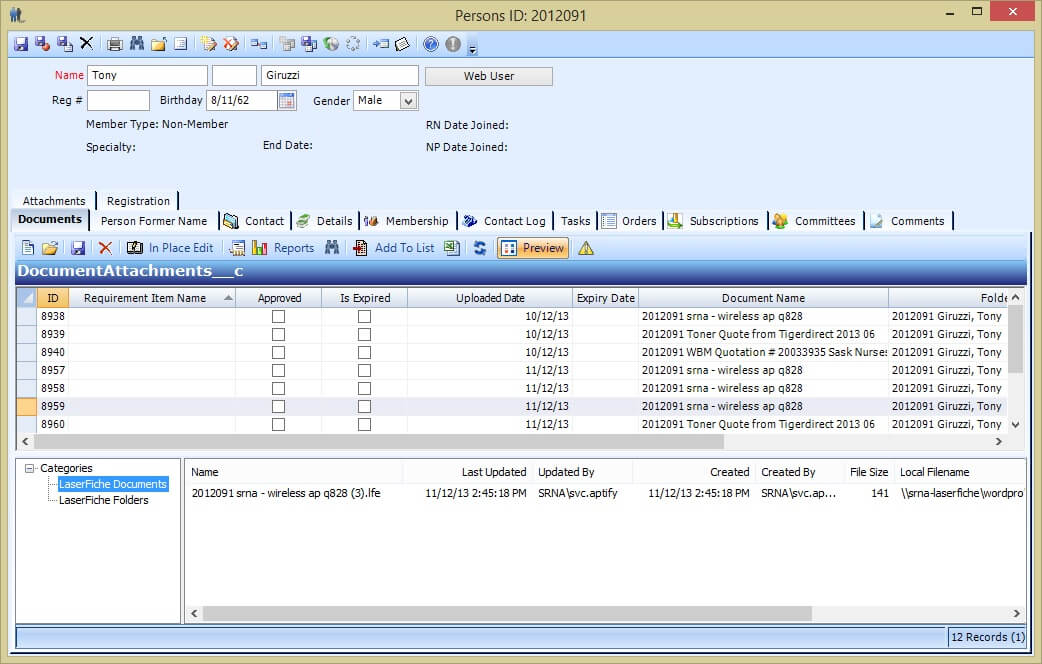This screenshot has width=1042, height=664.
Task: Click the open folder icon in the Documents toolbar
Action: pos(50,248)
